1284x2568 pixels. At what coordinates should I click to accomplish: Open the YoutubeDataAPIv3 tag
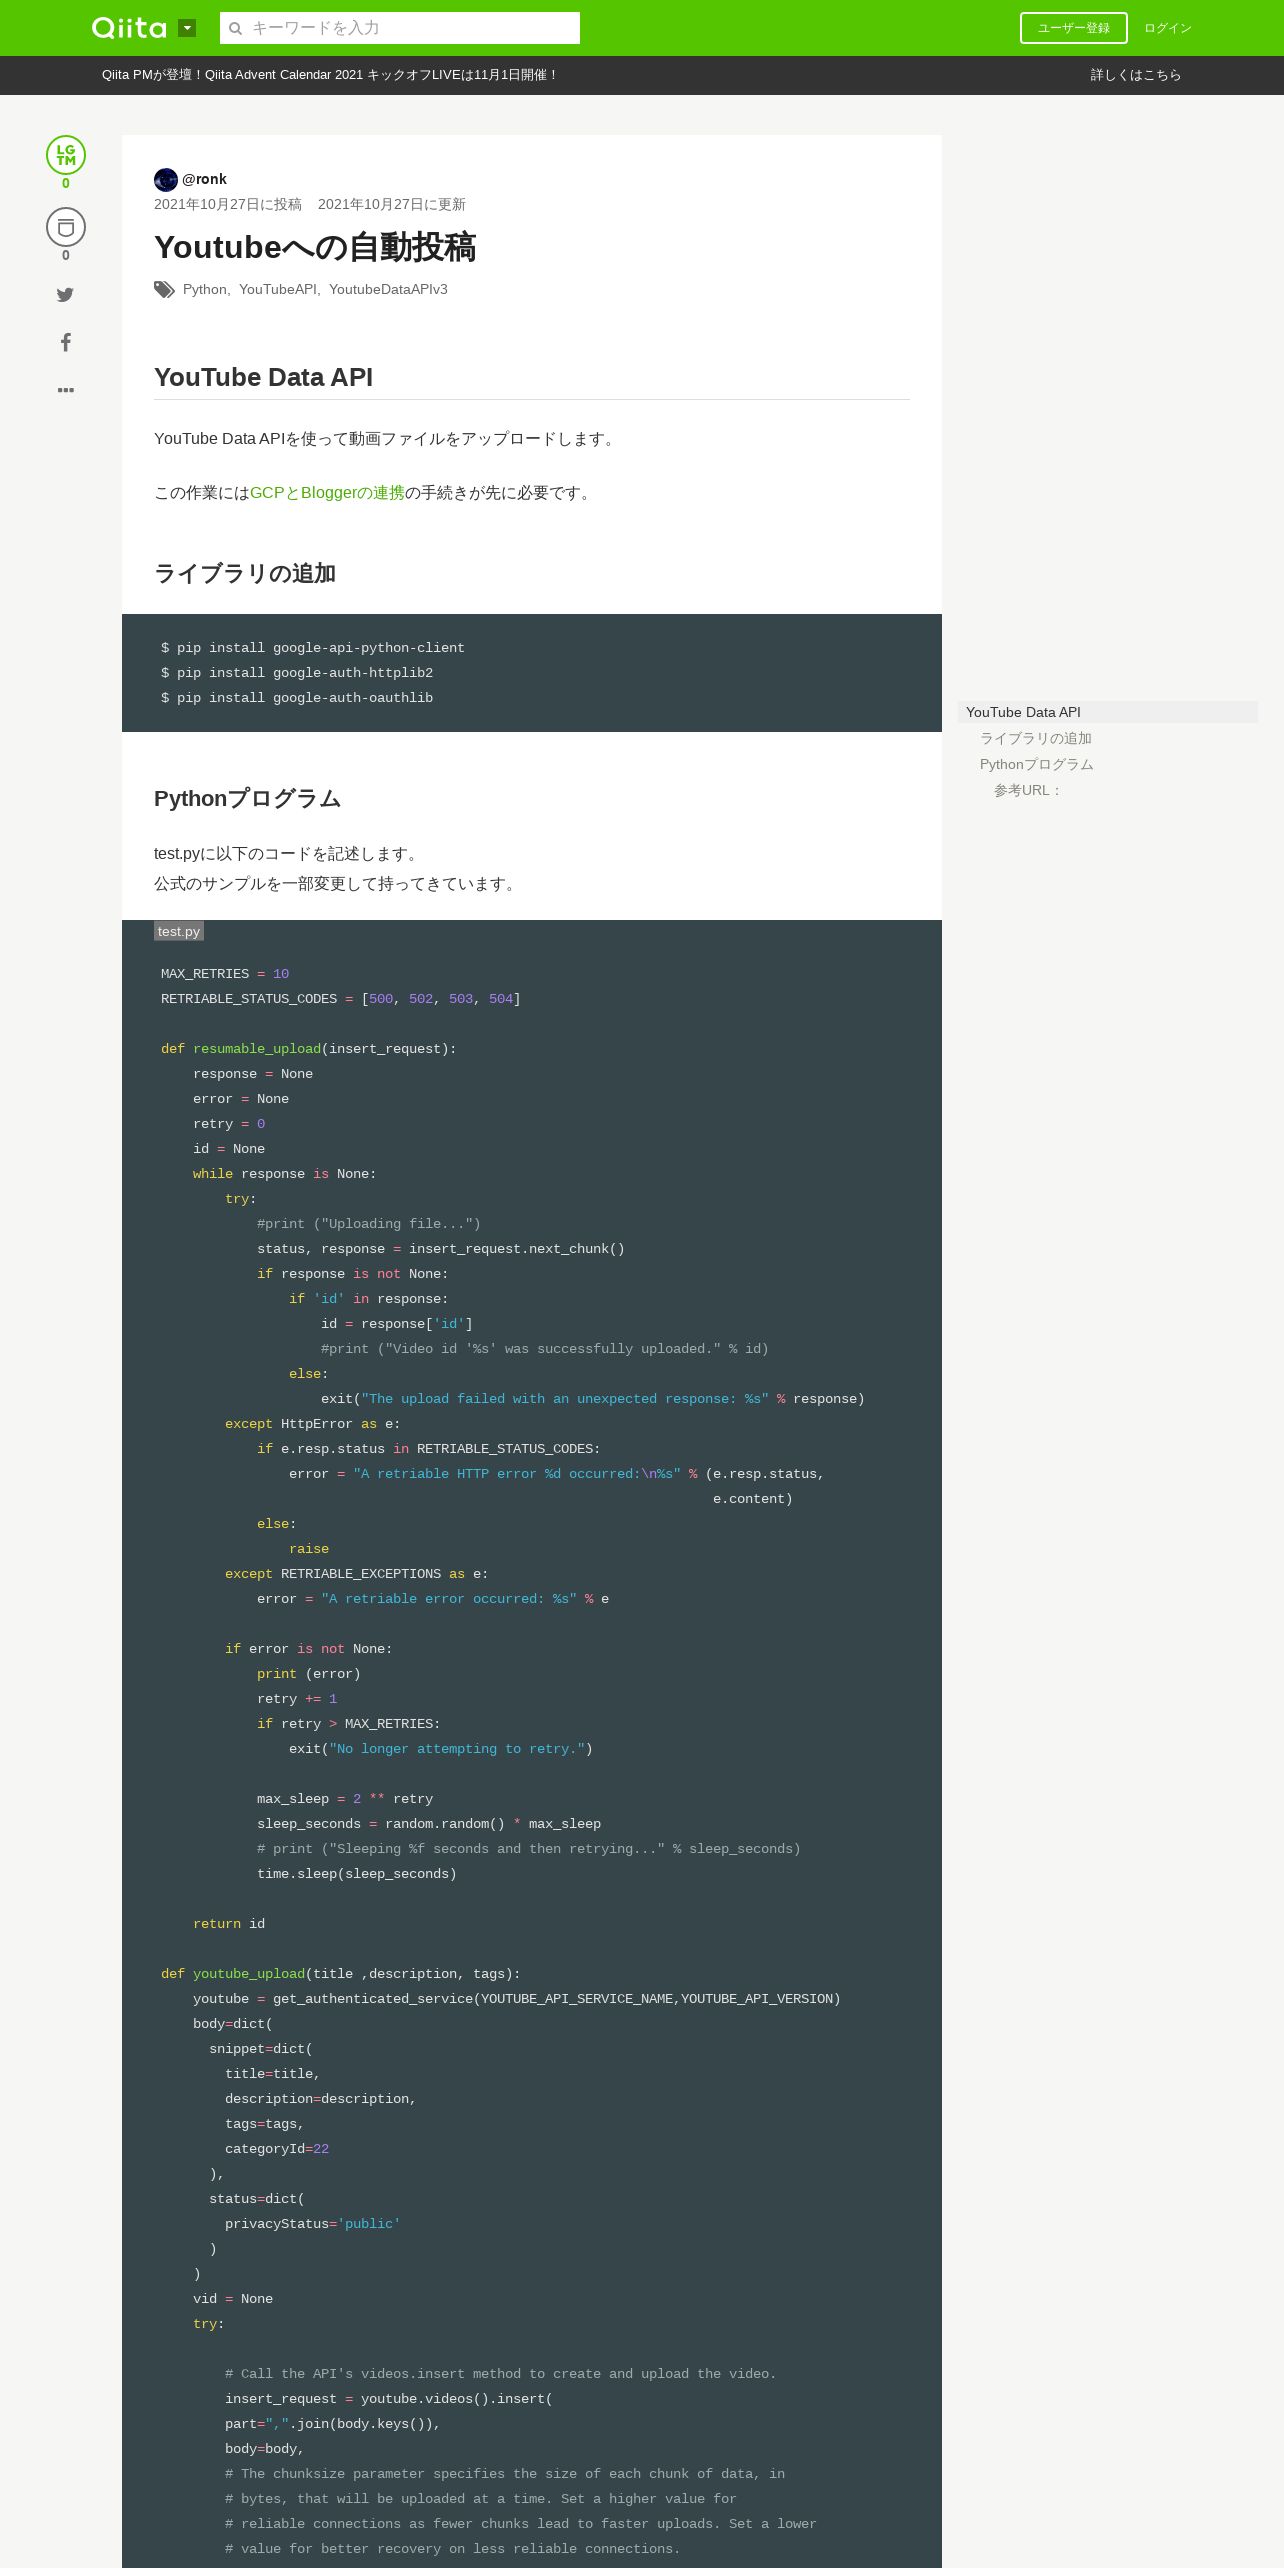tap(388, 289)
